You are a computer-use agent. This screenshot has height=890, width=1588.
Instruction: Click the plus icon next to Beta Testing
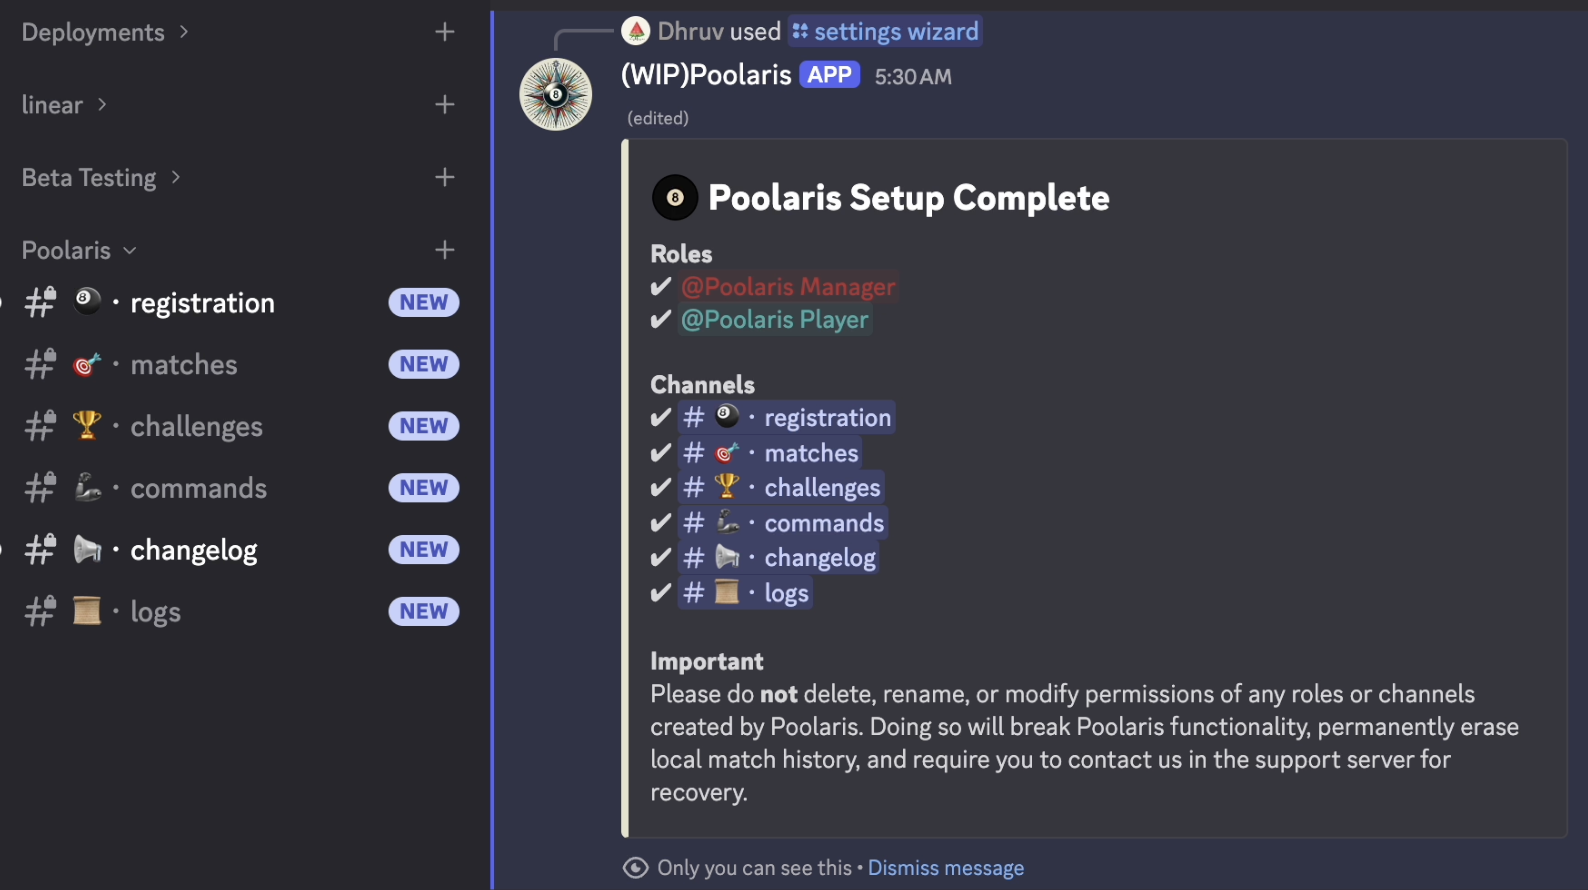click(444, 176)
